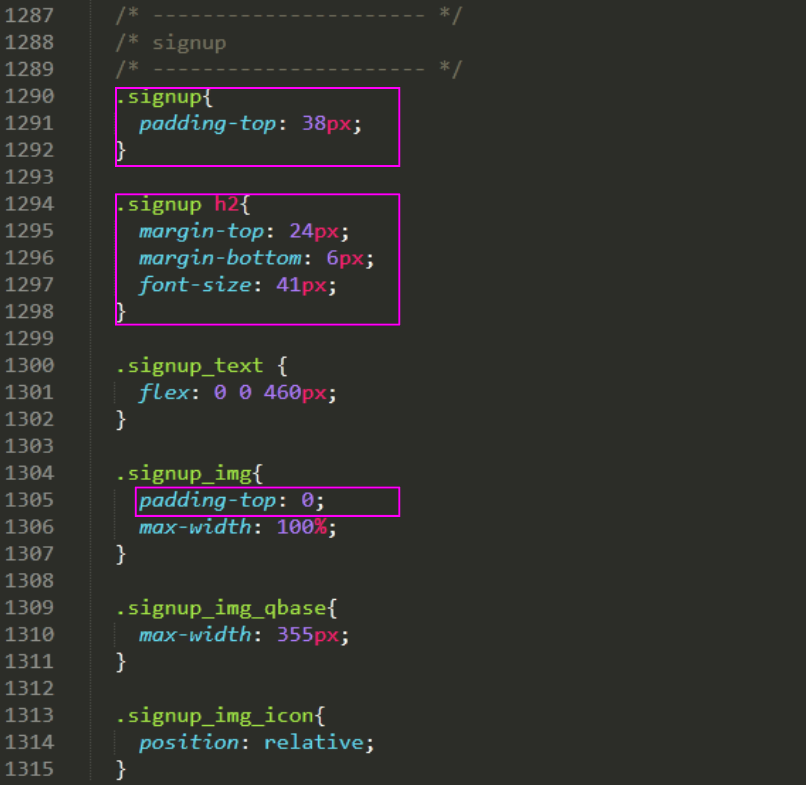Click line number 1315 in the gutter
Screen dimensions: 806x785
[x=29, y=769]
